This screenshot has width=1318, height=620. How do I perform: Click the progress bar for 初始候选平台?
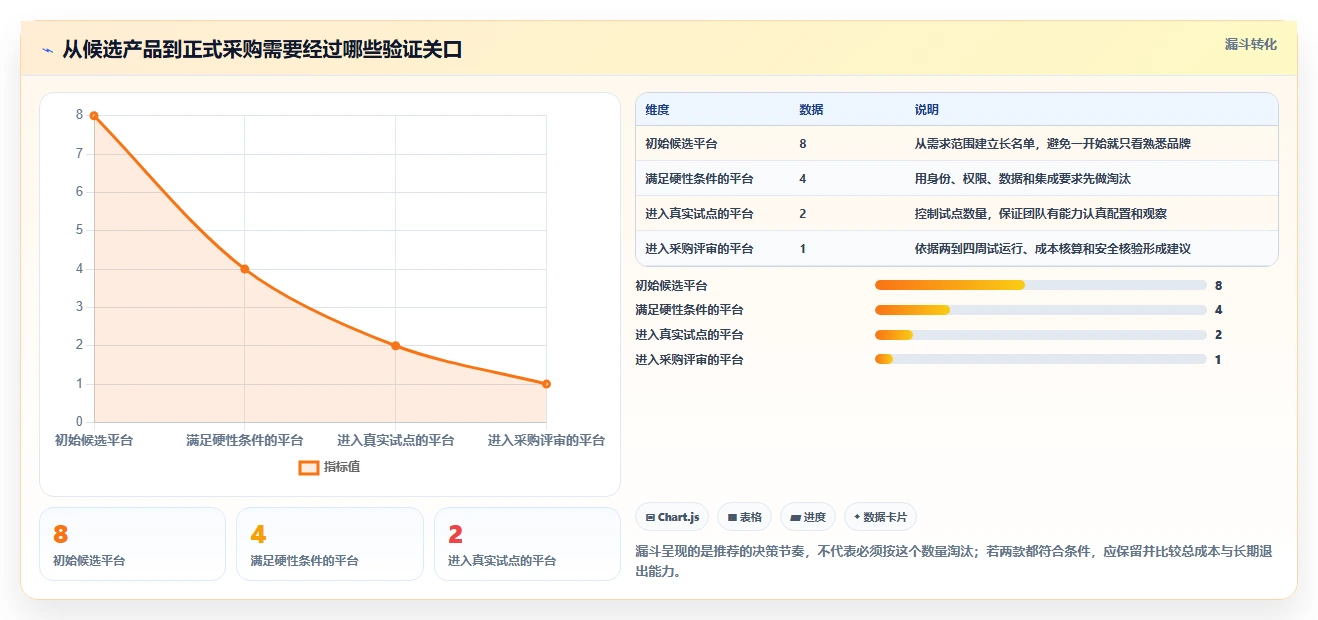1040,285
